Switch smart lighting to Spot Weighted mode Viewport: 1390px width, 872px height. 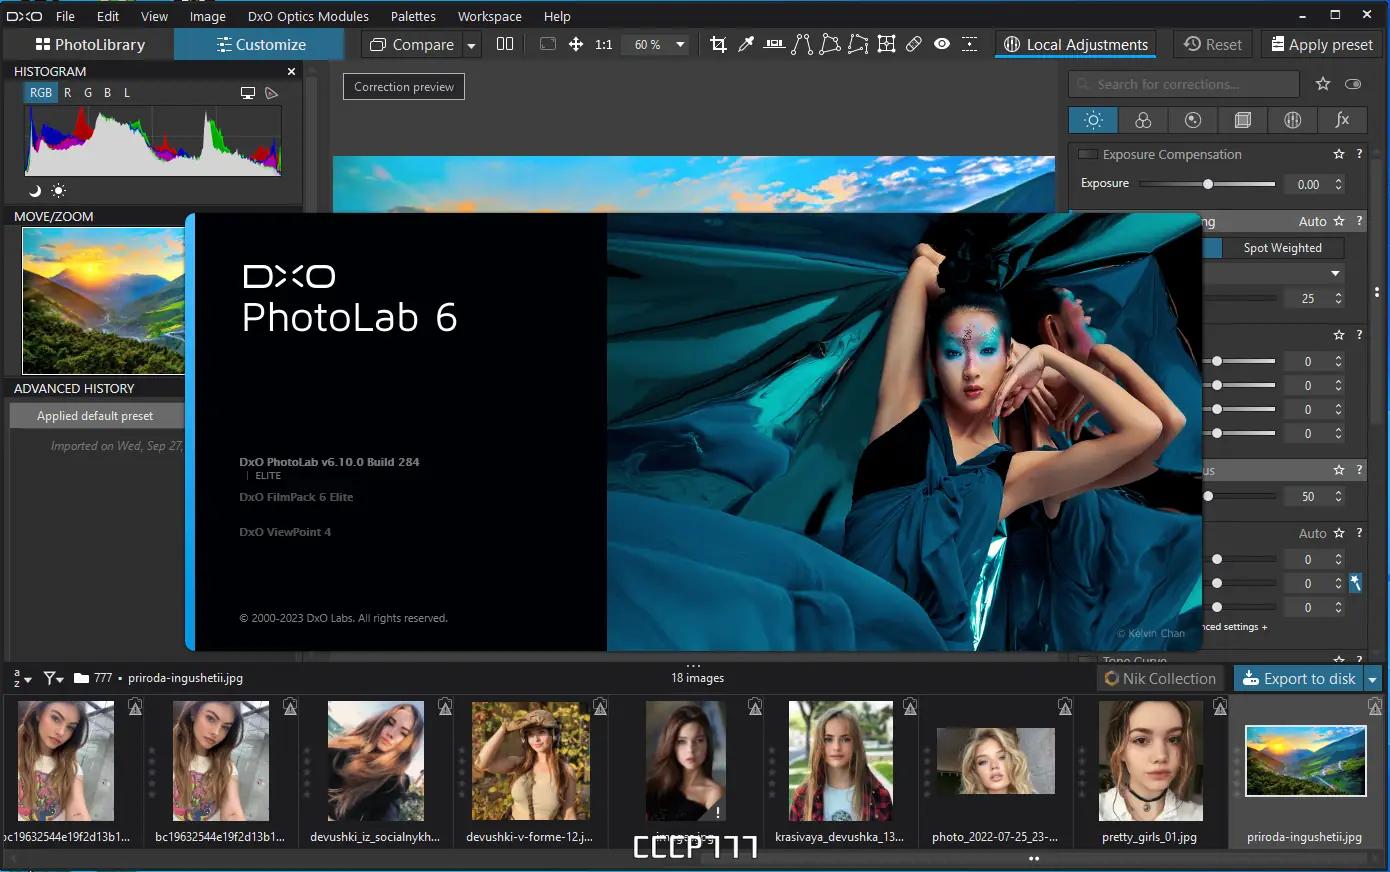click(x=1281, y=247)
